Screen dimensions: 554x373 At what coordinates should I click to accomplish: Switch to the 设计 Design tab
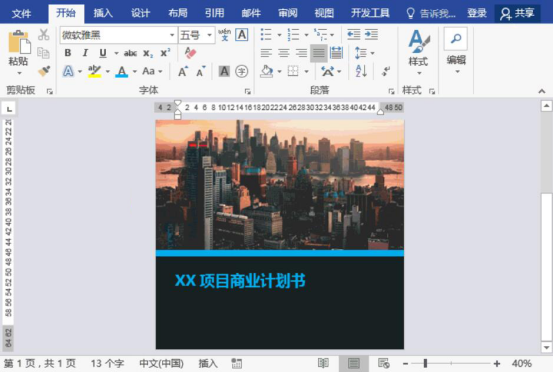point(140,13)
